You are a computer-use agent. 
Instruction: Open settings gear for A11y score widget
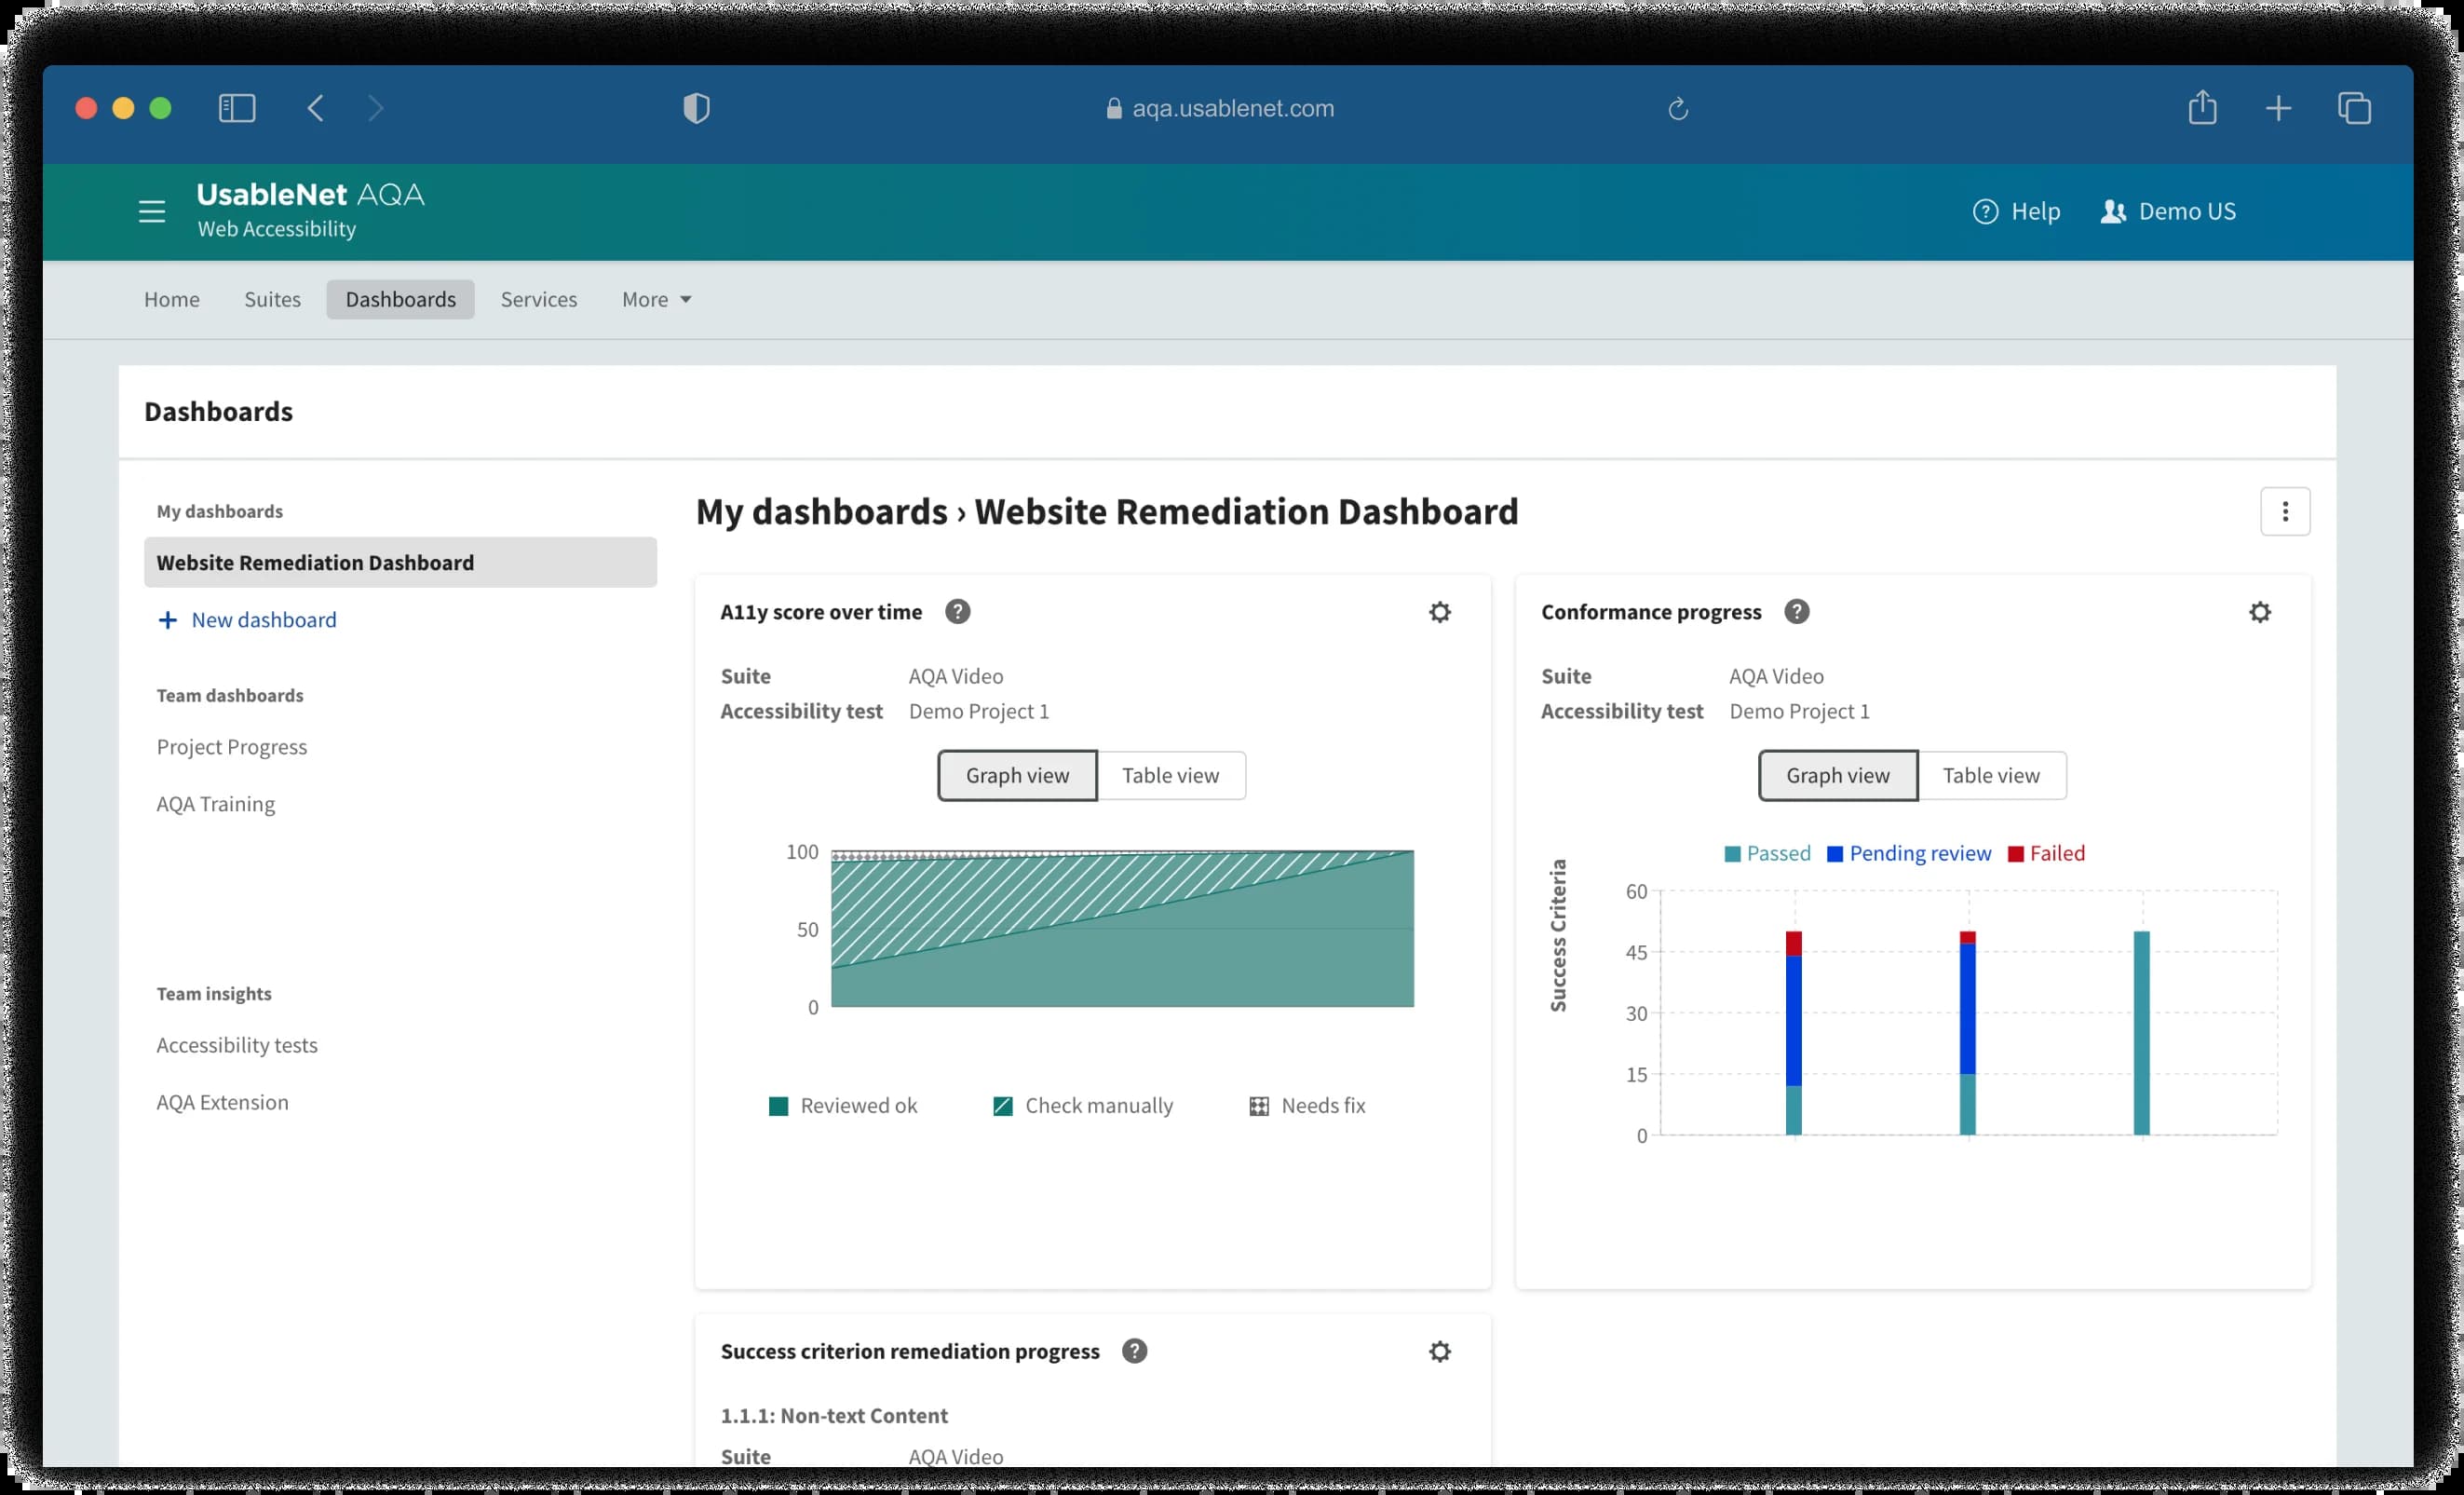click(x=1439, y=612)
